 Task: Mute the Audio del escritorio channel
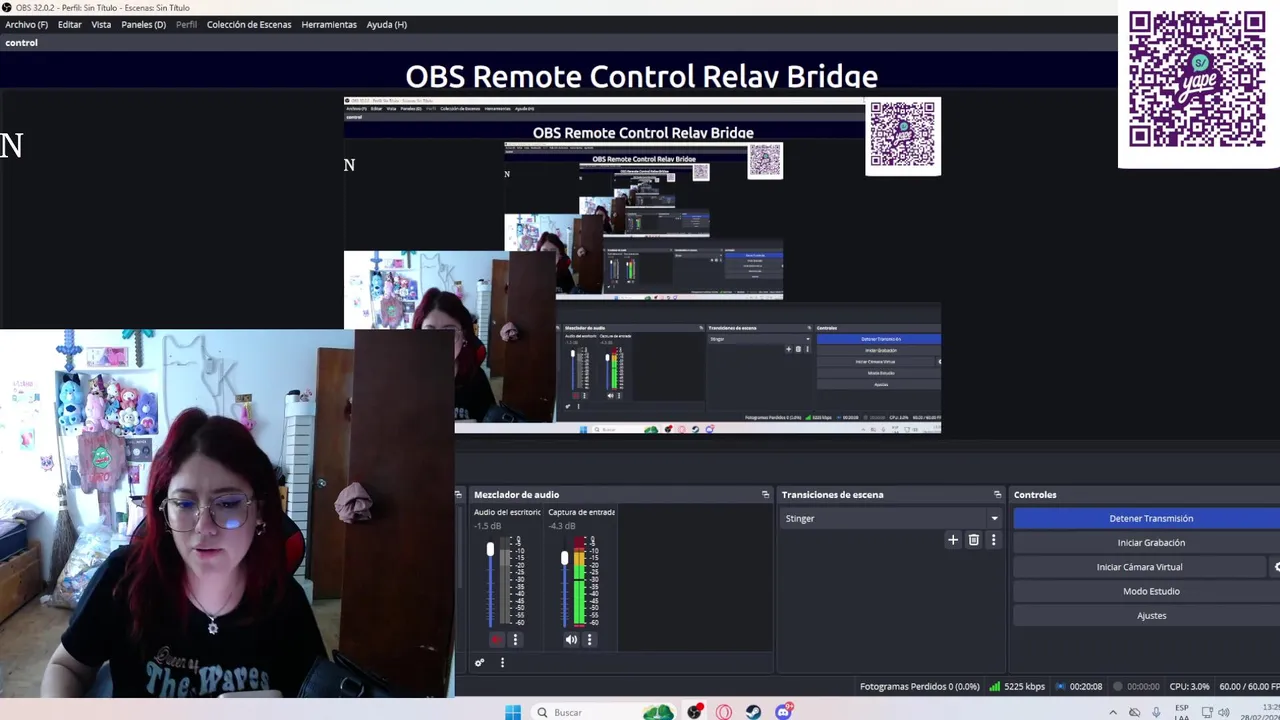coord(497,640)
